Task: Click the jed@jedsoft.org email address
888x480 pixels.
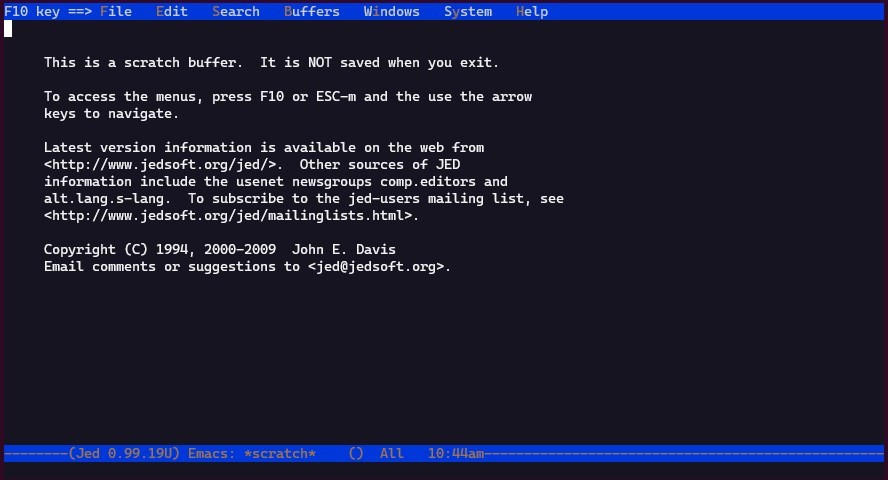Action: [x=376, y=267]
